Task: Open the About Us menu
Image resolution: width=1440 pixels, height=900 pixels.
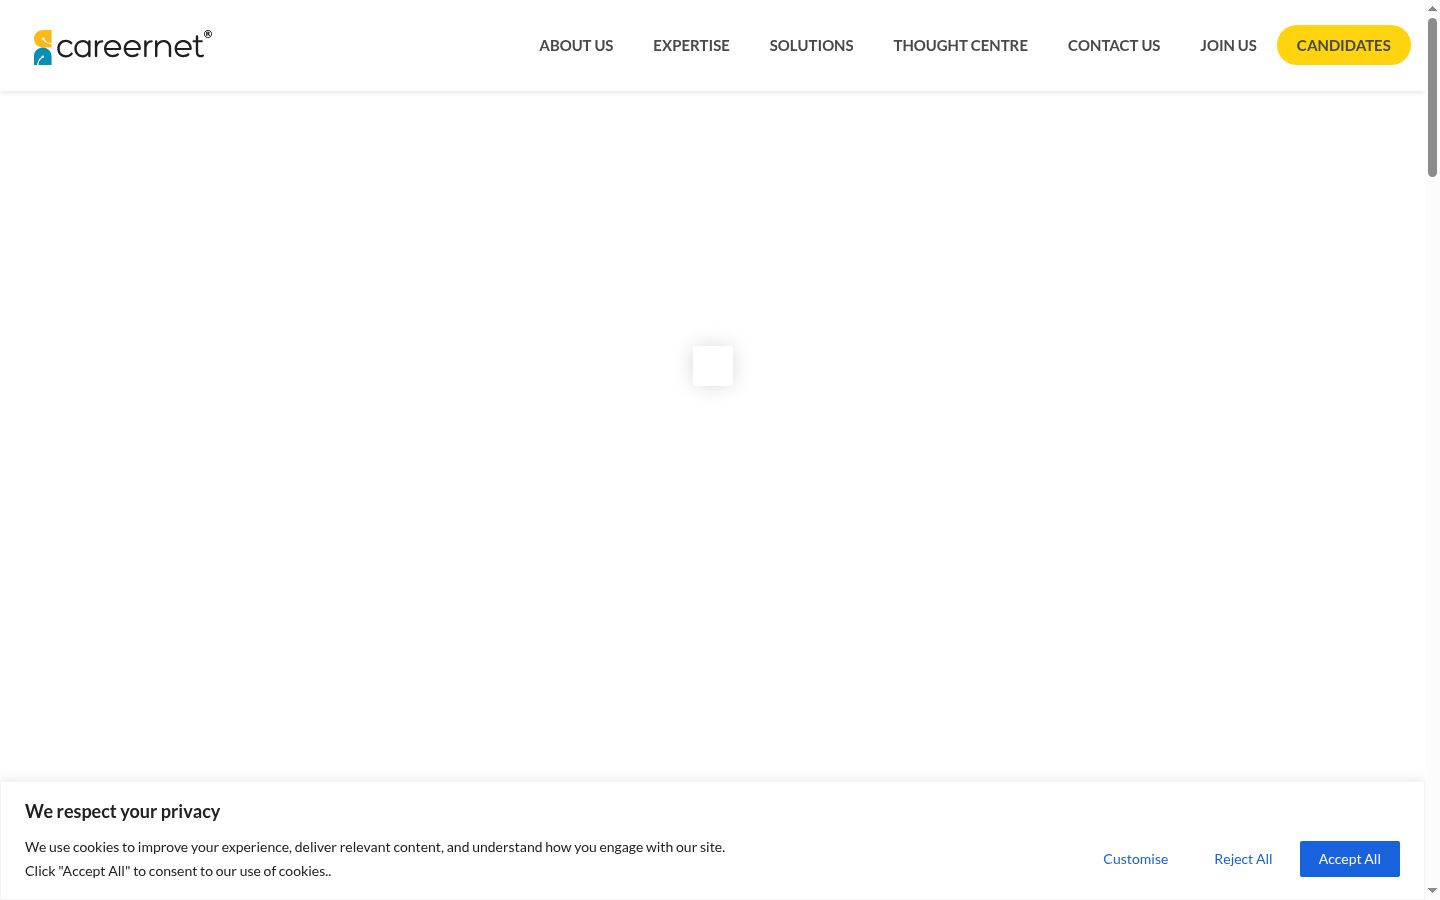Action: (x=576, y=45)
